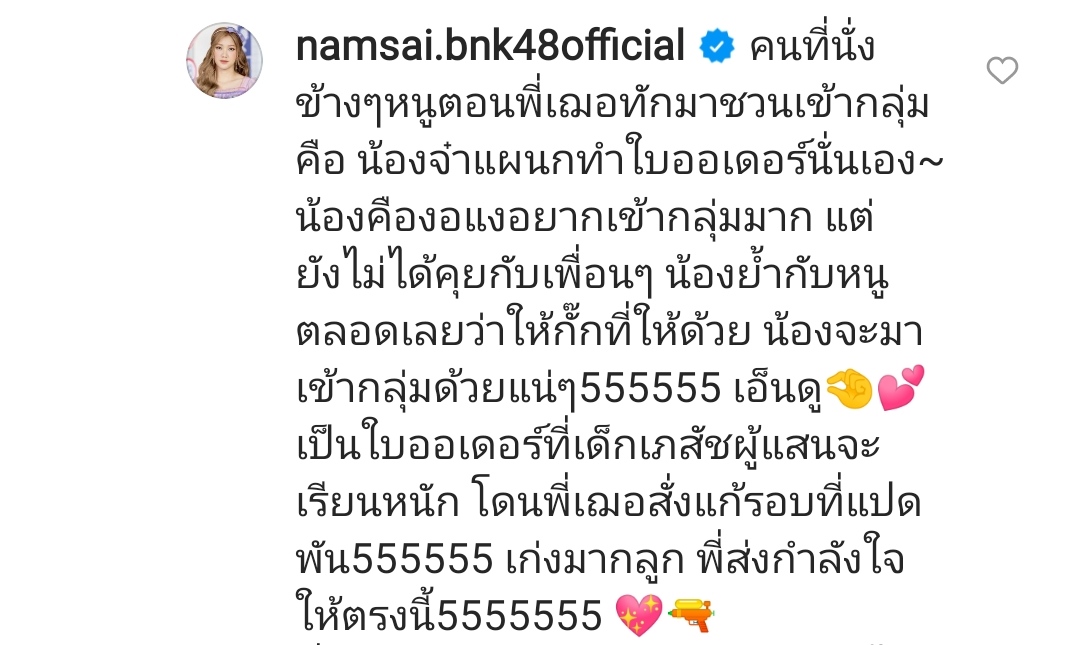The height and width of the screenshot is (645, 1080).
Task: Click the line starting 'เป็นใบออเดอร์ที่เด็กเภสัช'
Action: (588, 446)
